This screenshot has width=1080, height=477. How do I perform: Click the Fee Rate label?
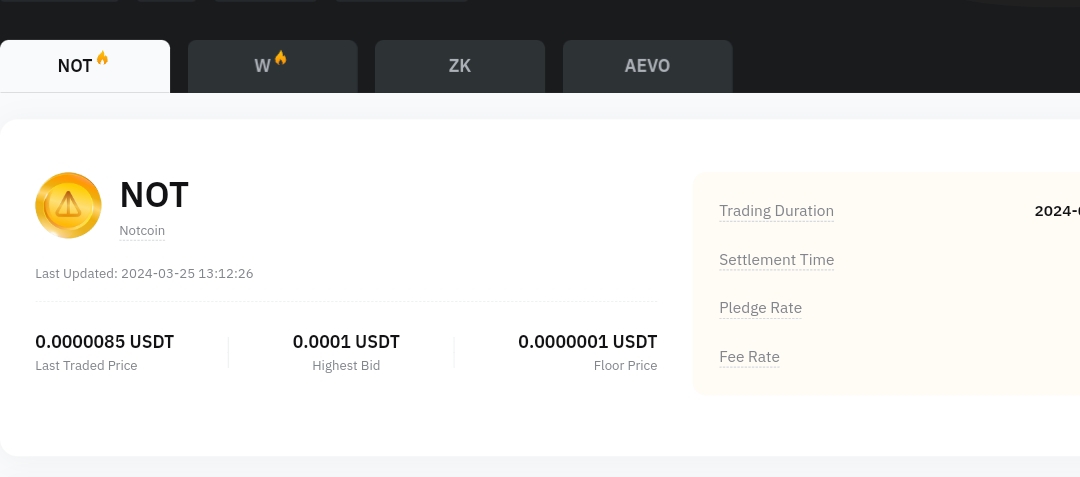pyautogui.click(x=749, y=357)
